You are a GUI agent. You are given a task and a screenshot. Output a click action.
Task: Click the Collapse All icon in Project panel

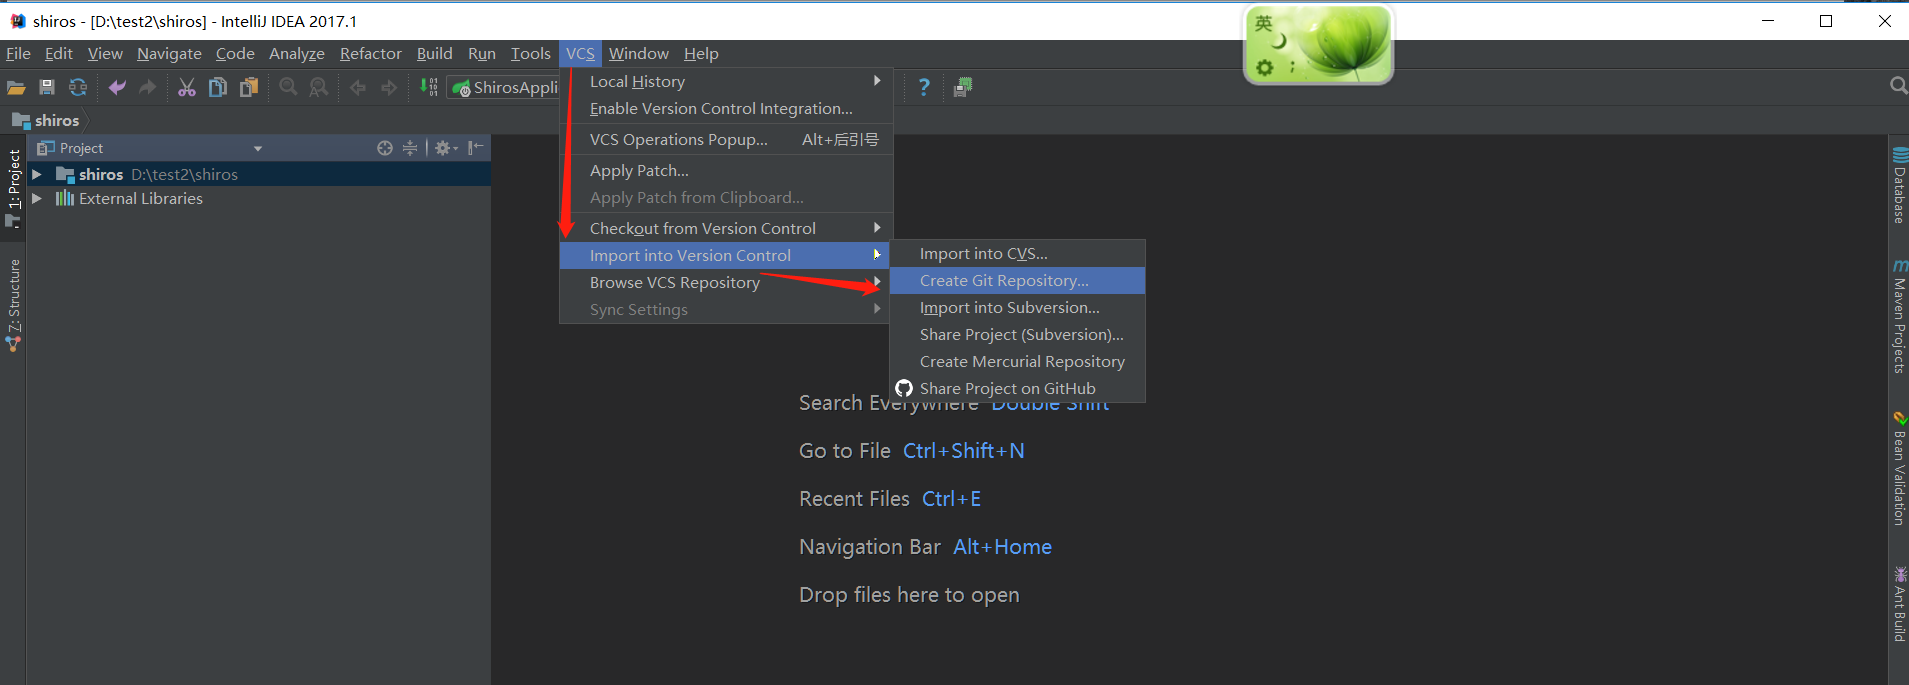(x=410, y=148)
